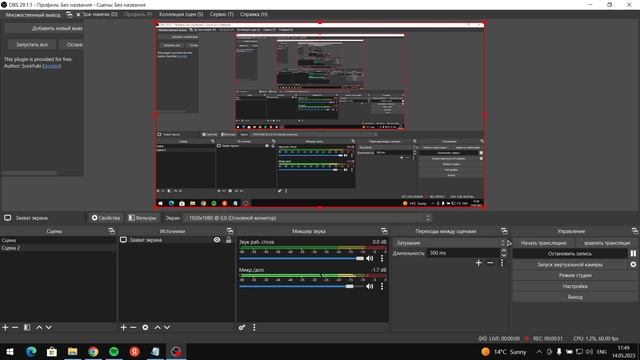Click the Длительность 300 ms field
The width and height of the screenshot is (640, 360).
click(x=463, y=253)
